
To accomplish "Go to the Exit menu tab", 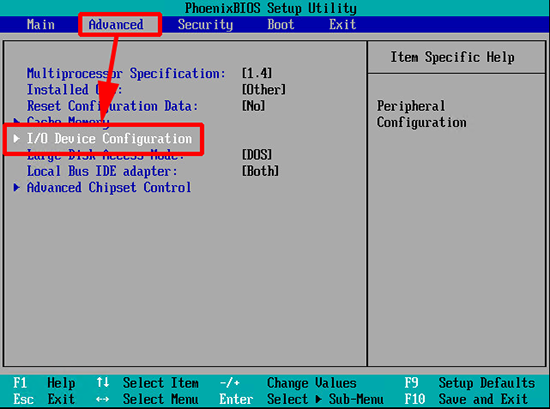I will tap(342, 25).
